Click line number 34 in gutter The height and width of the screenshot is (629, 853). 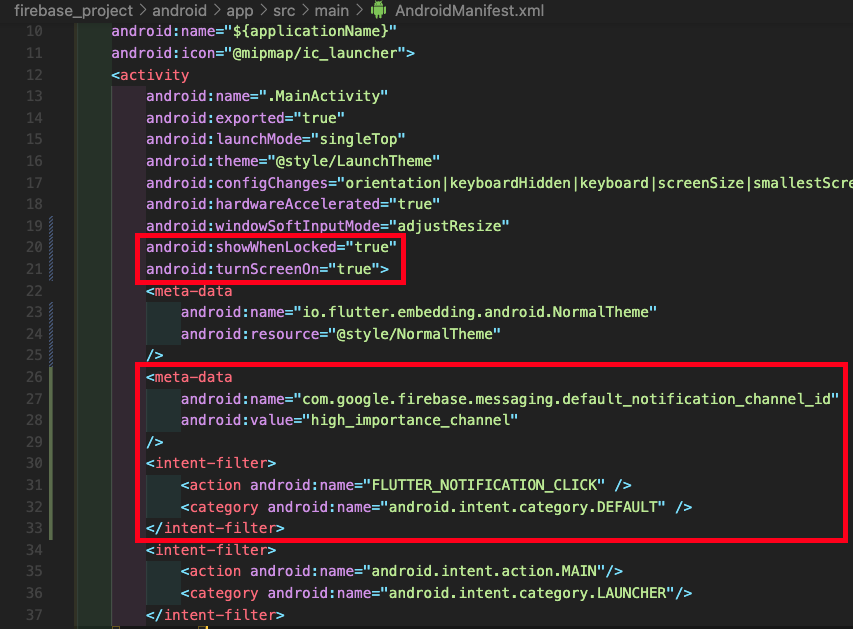34,550
